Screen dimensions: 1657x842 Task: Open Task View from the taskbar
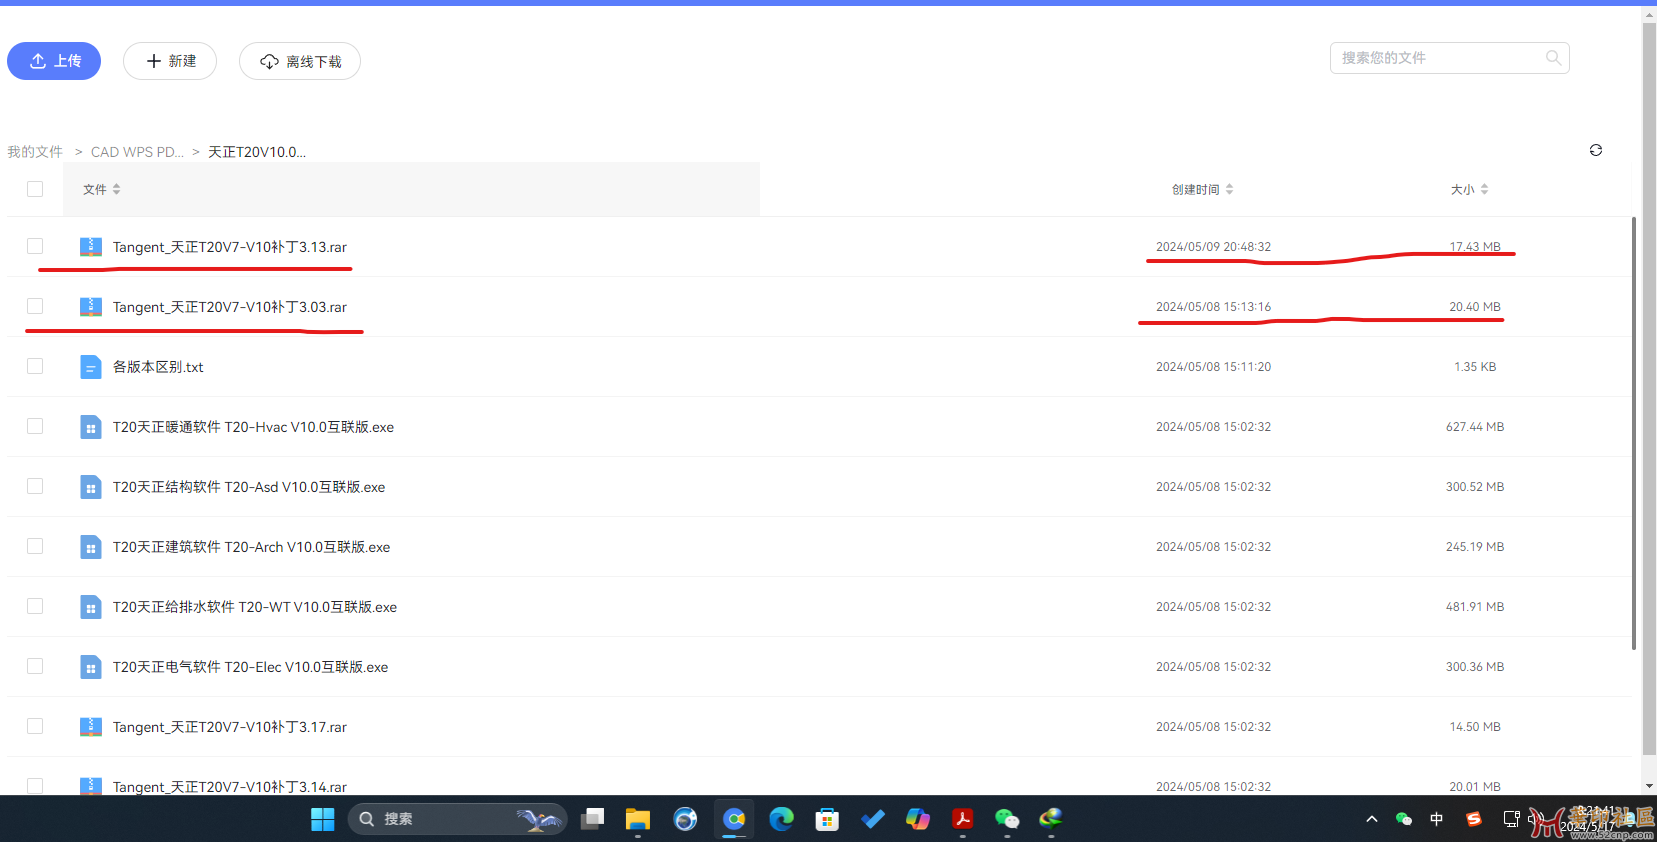(593, 819)
